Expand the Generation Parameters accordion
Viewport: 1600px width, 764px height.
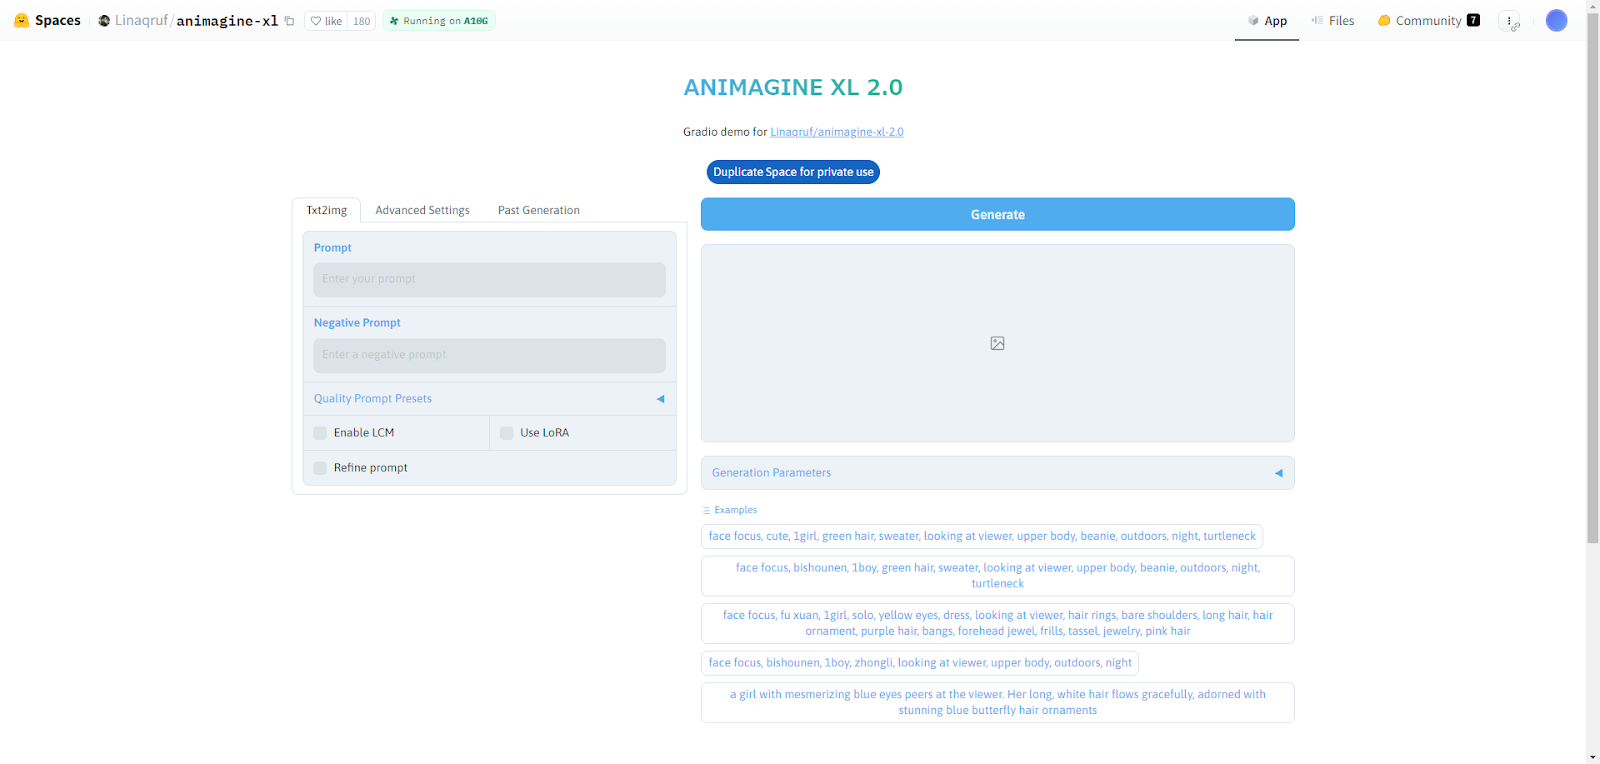997,473
